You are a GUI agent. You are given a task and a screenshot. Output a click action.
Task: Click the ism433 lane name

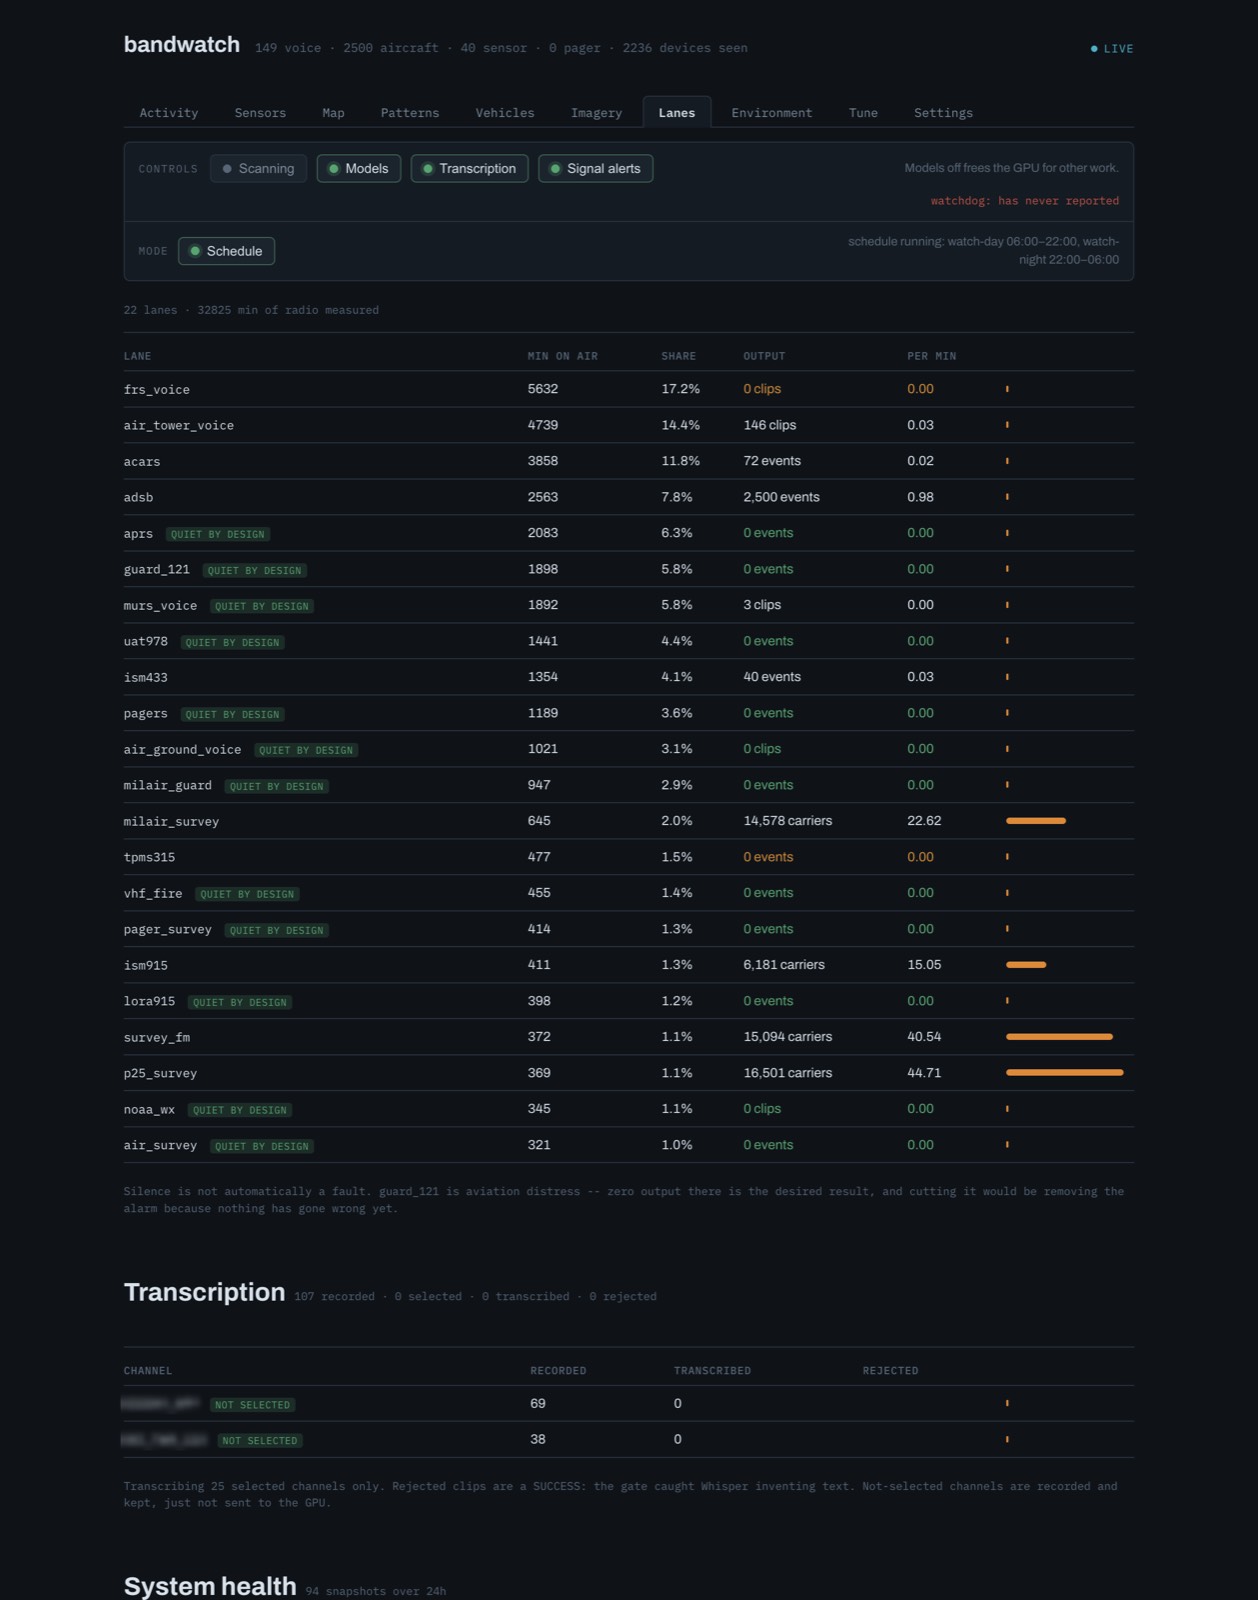[146, 677]
